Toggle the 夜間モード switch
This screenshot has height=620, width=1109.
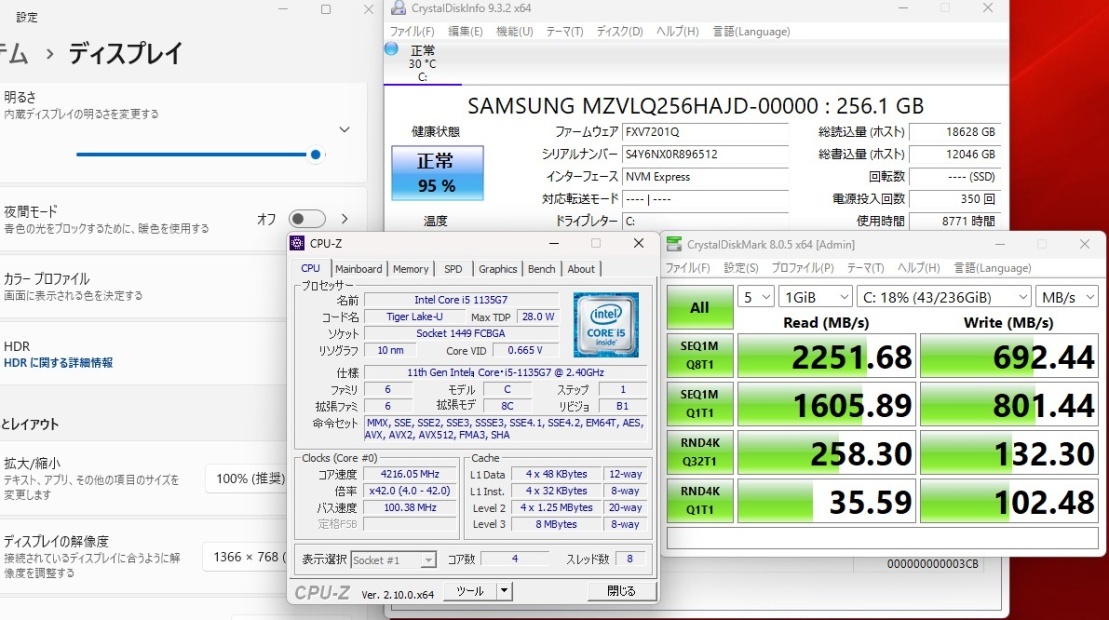(307, 219)
